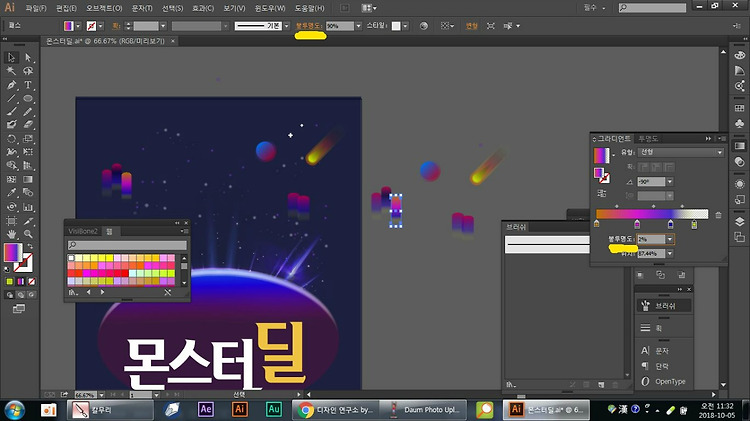Select the Paintbrush tool

(x=11, y=111)
